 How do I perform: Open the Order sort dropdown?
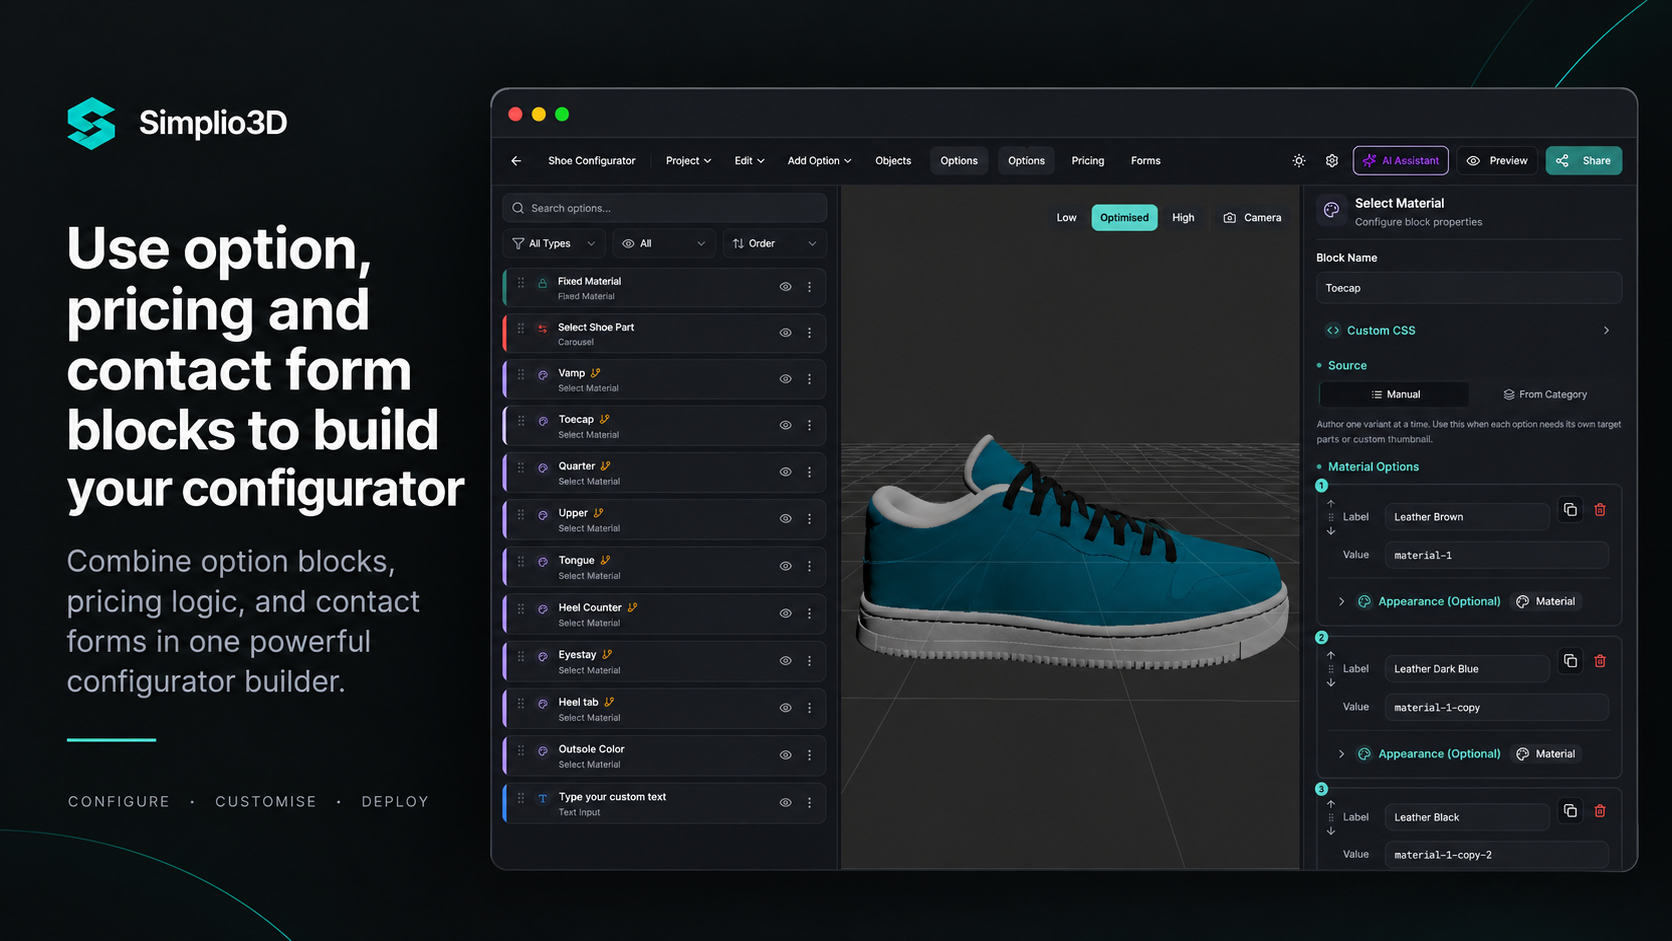pos(774,244)
